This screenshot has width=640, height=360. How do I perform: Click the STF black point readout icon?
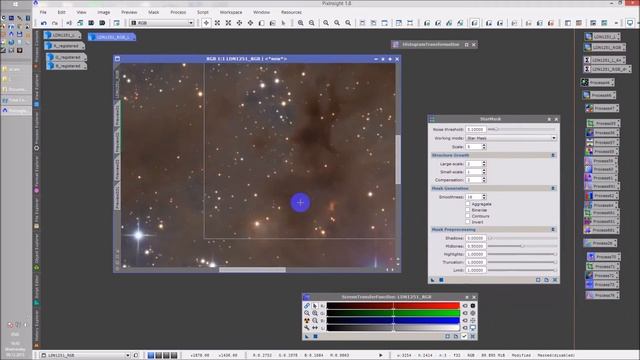[x=473, y=305]
